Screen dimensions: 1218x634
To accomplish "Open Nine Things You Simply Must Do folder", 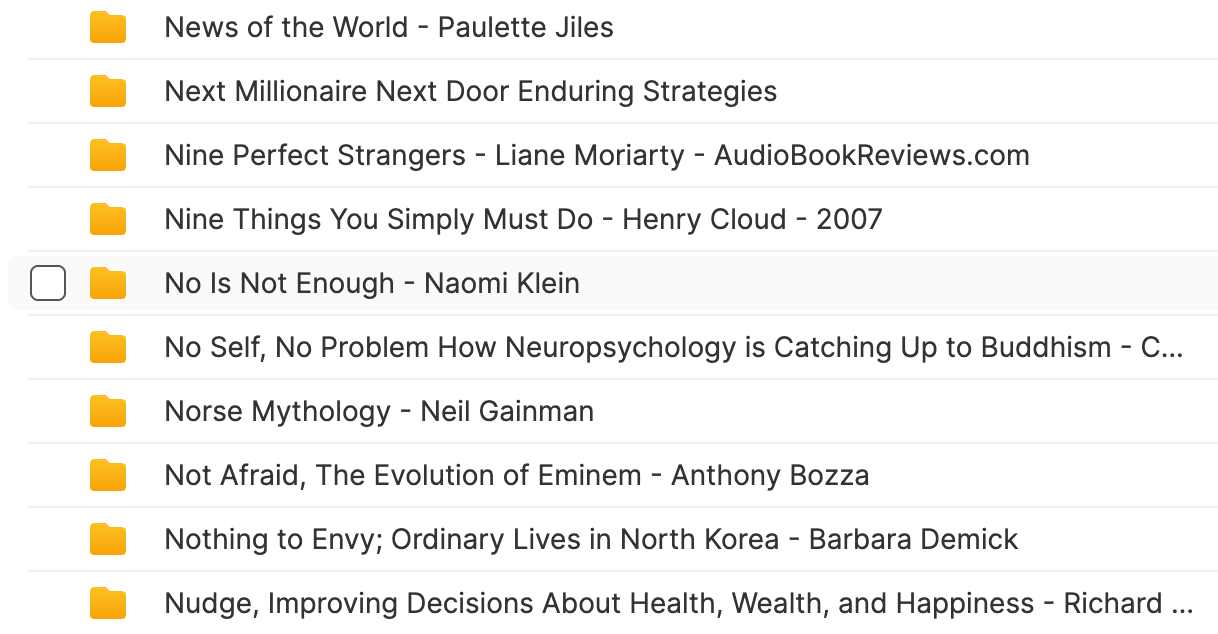I will coord(523,219).
